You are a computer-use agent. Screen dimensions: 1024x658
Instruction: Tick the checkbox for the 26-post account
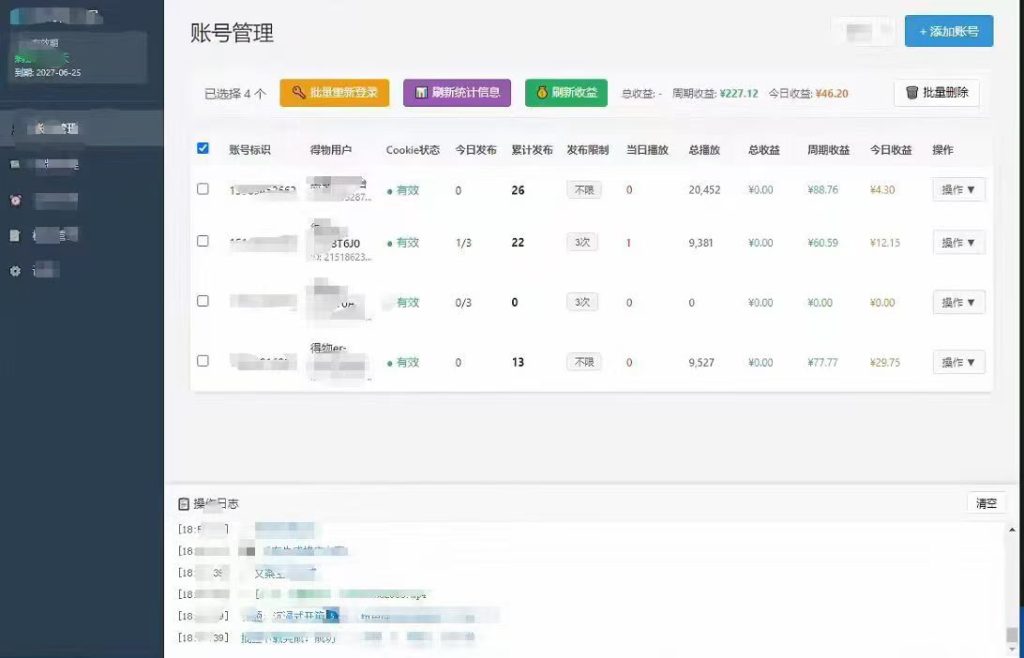pyautogui.click(x=203, y=189)
